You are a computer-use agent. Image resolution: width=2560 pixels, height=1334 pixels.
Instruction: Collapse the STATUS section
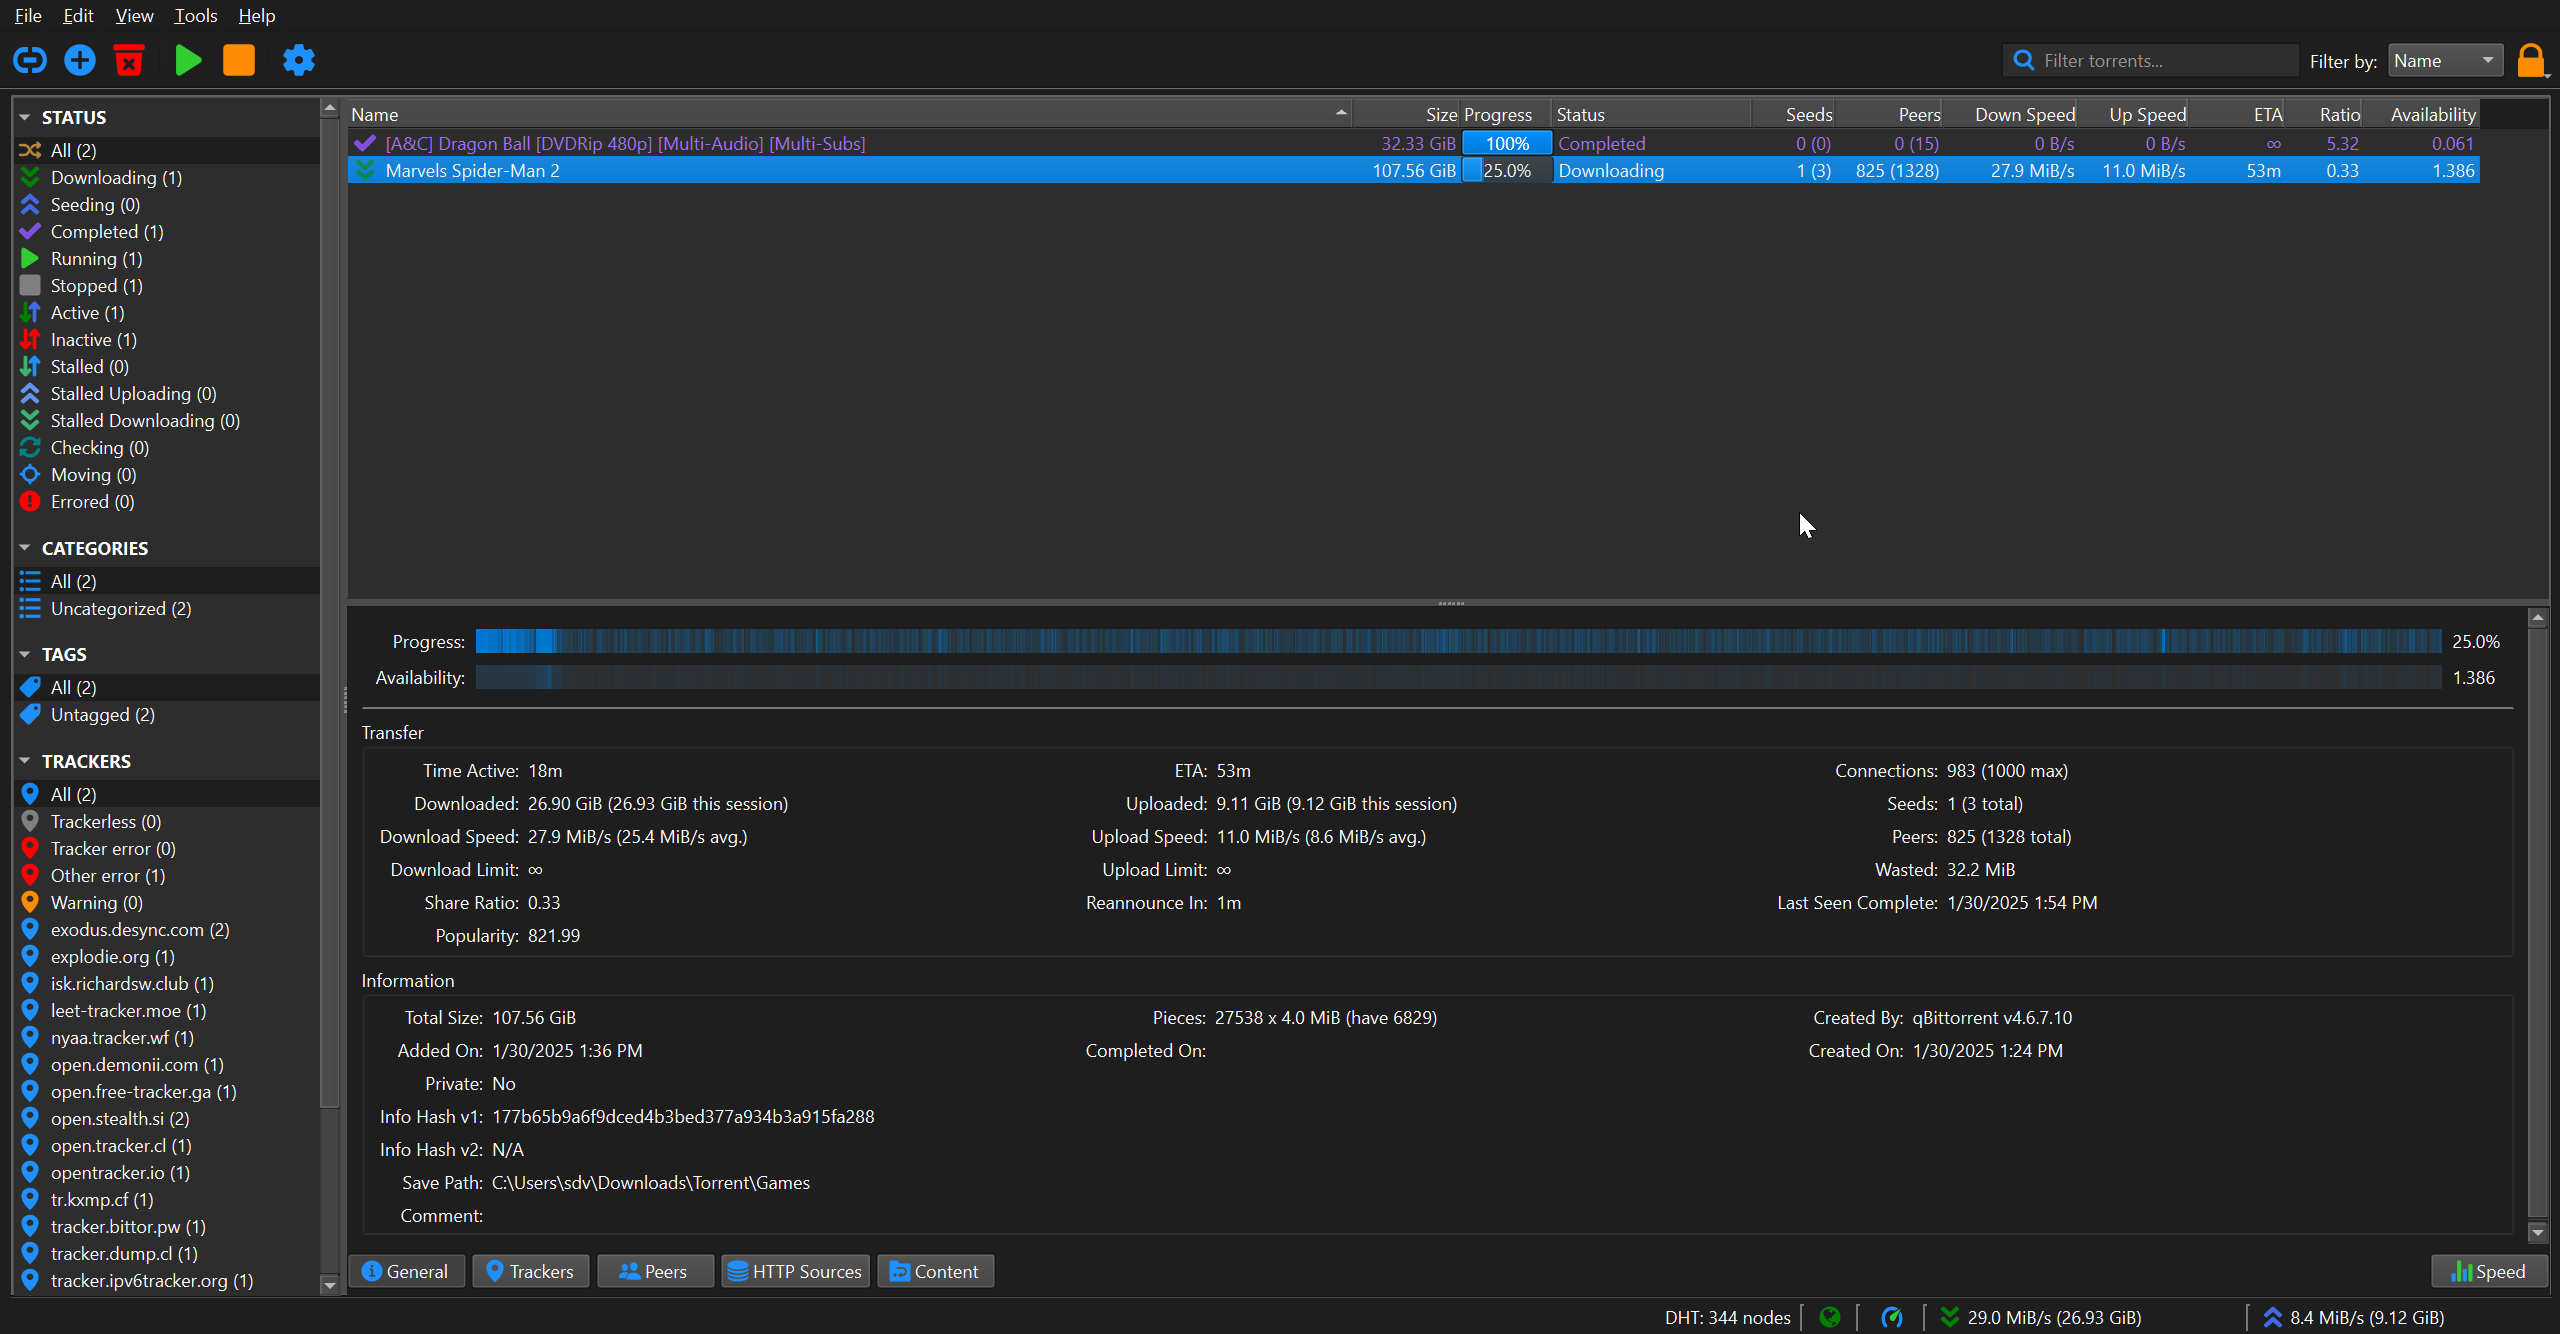[25, 118]
